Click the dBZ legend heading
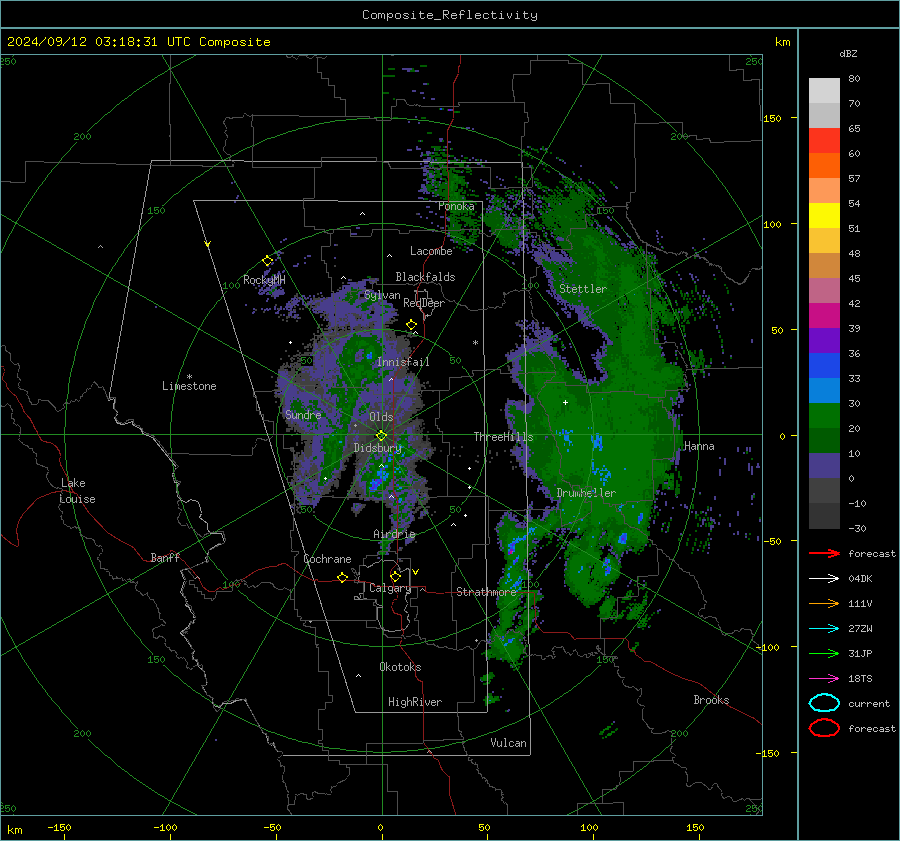900x841 pixels. pos(848,53)
